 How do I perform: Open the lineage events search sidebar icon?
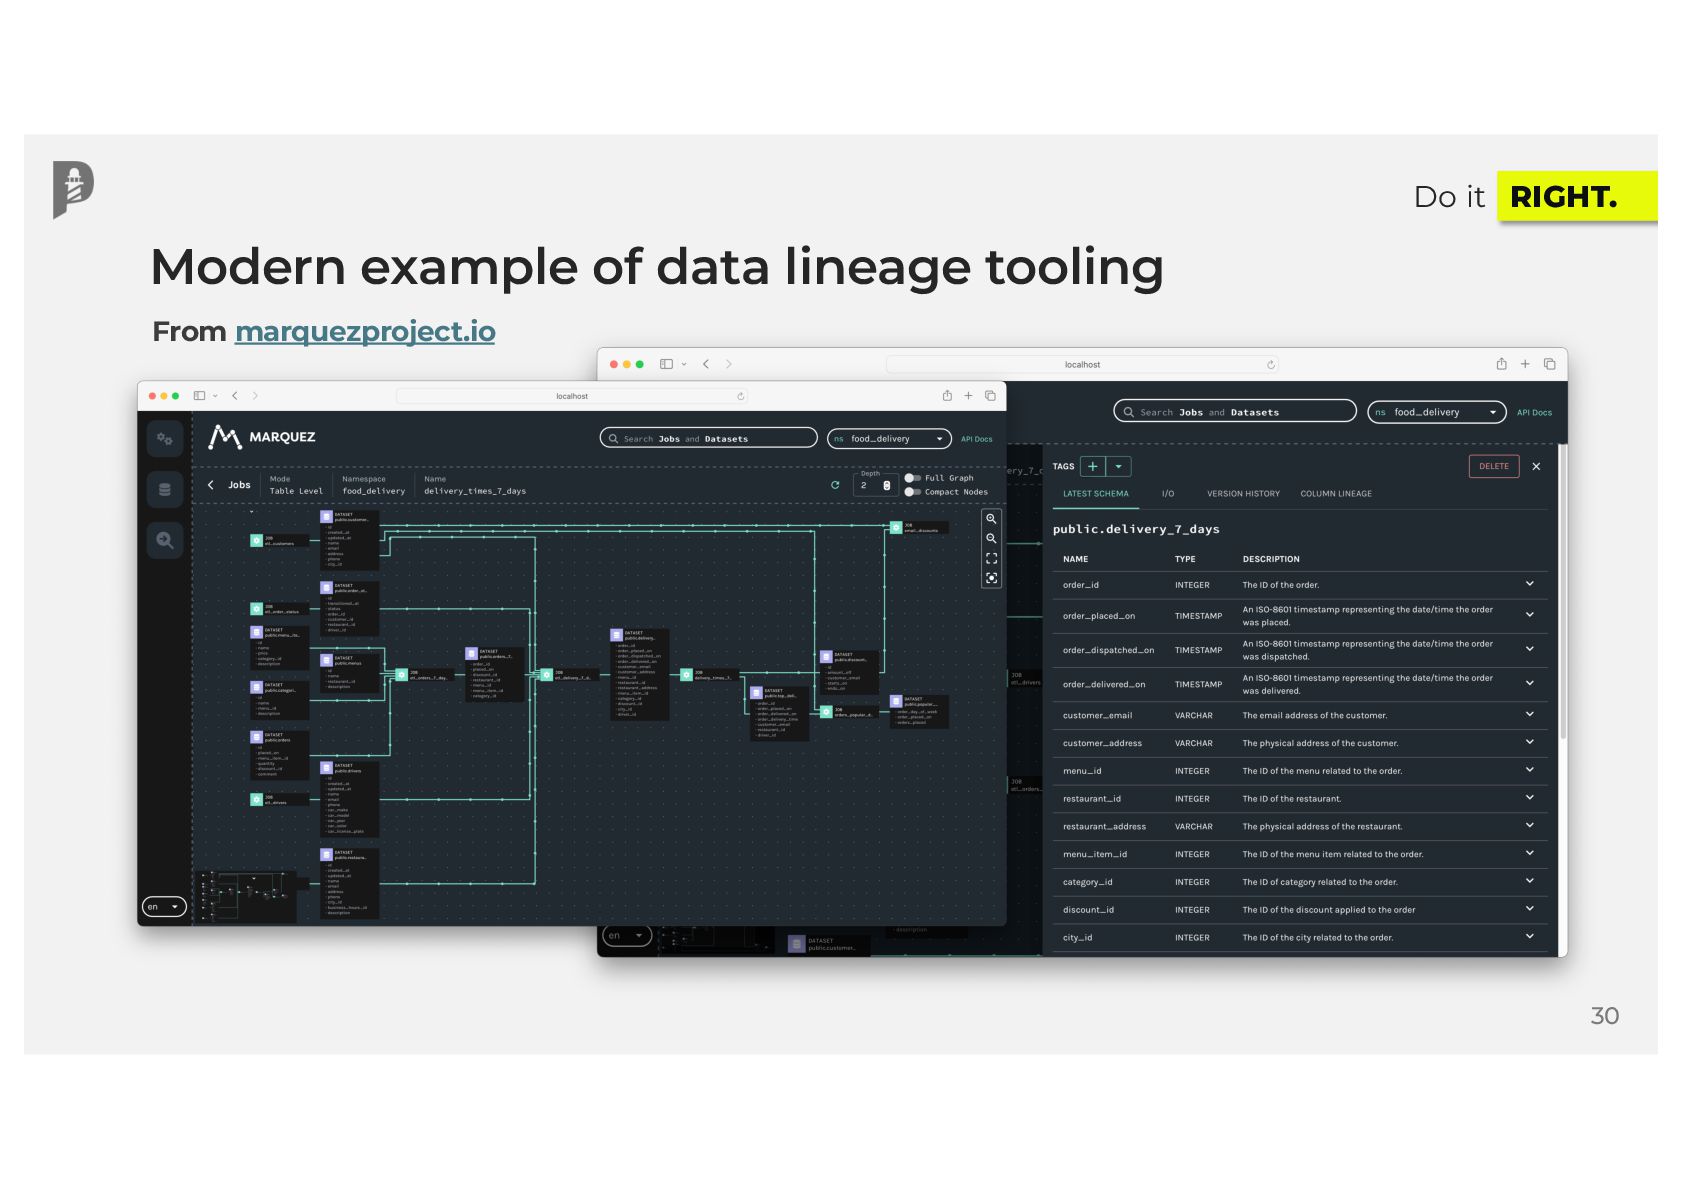[x=165, y=540]
